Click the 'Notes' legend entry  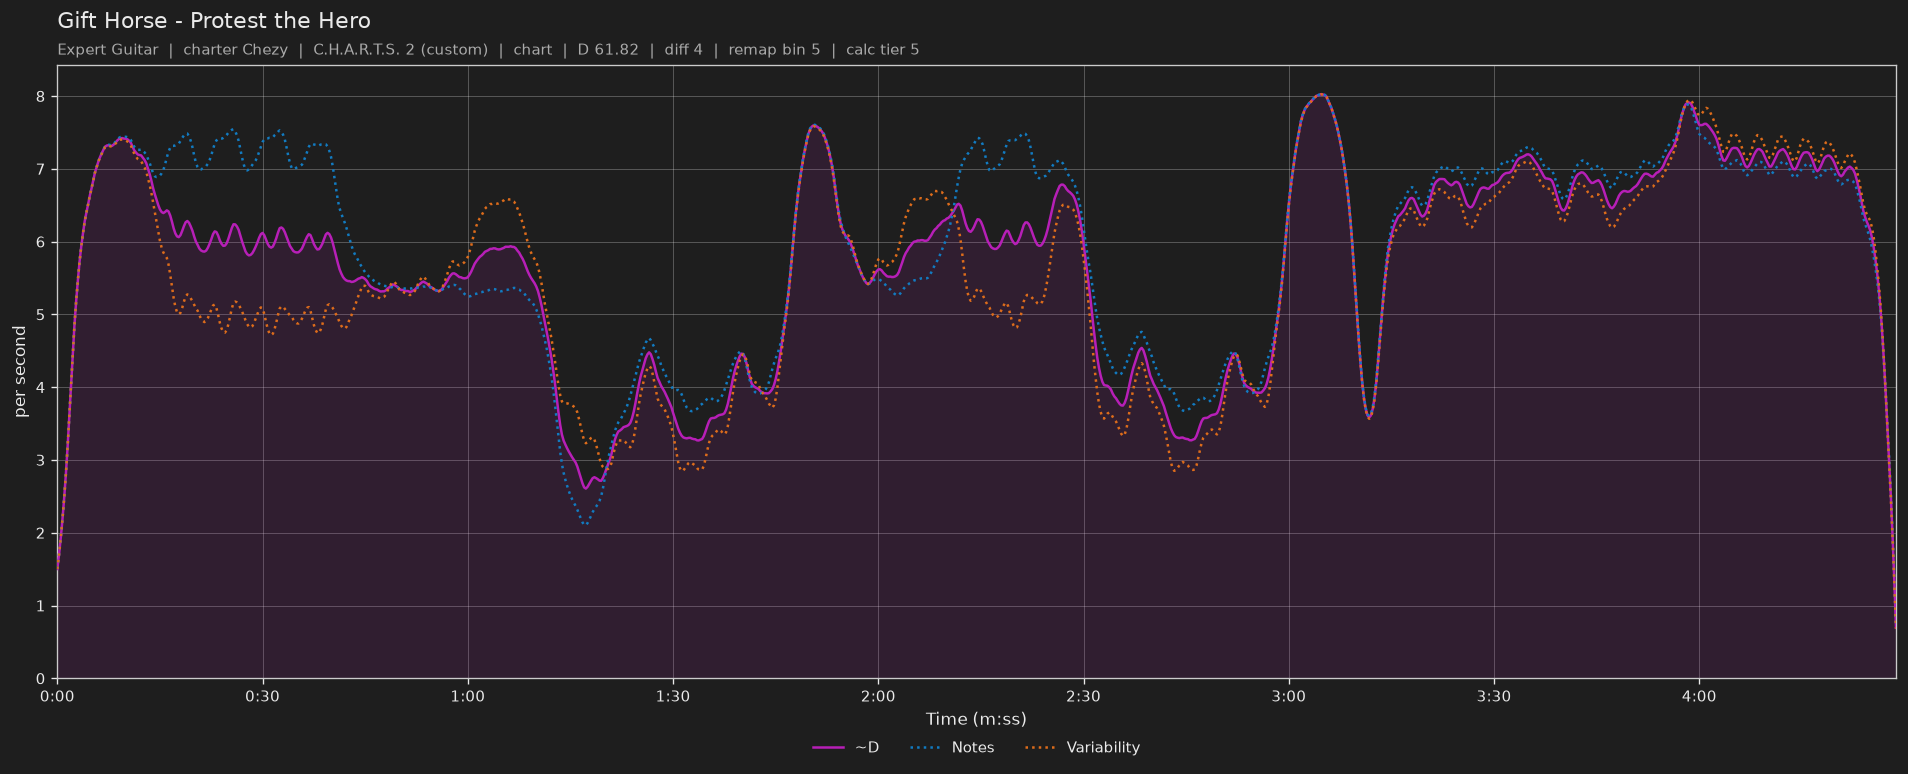[973, 748]
